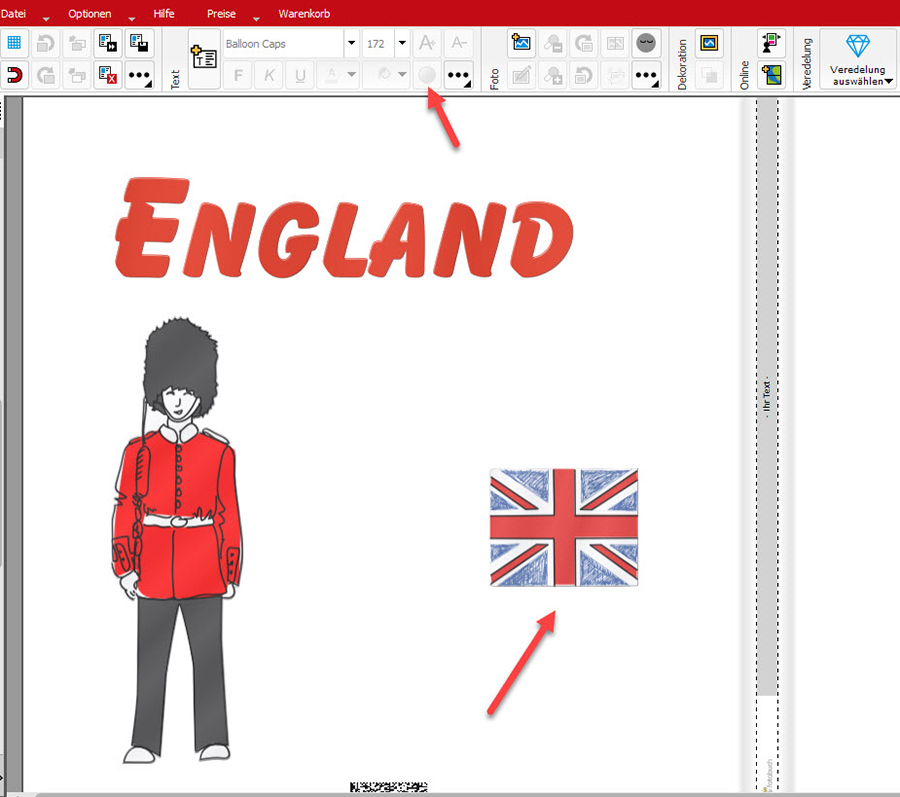Viewport: 900px width, 797px height.
Task: Click the gray face mask icon
Action: 646,43
